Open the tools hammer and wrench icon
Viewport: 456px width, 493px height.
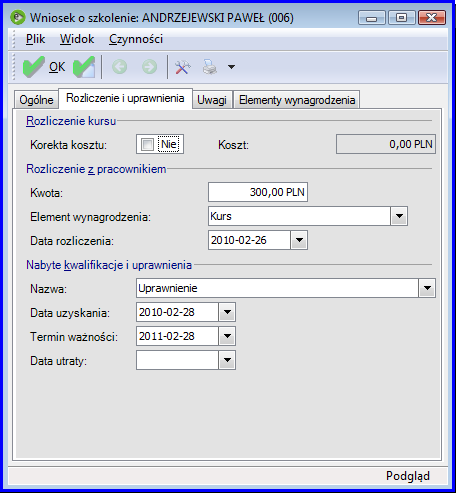[x=183, y=67]
